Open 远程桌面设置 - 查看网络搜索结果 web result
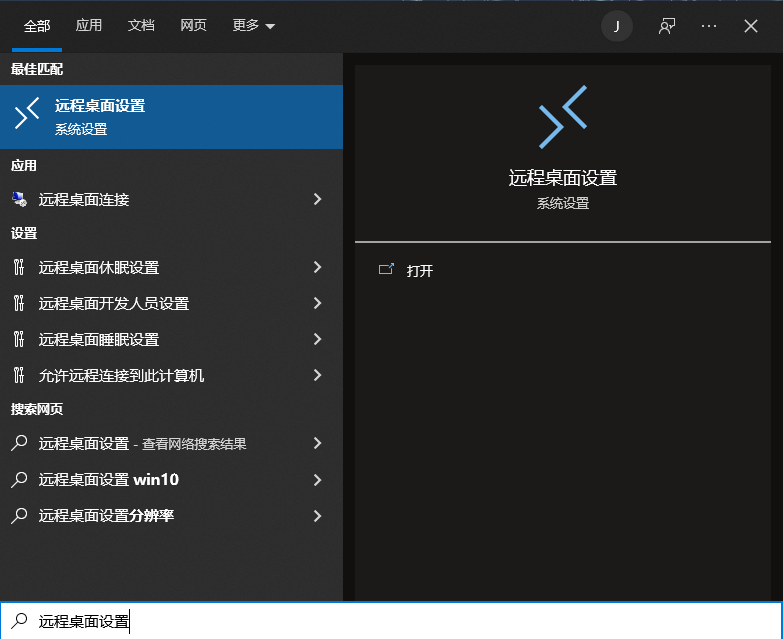 click(171, 443)
